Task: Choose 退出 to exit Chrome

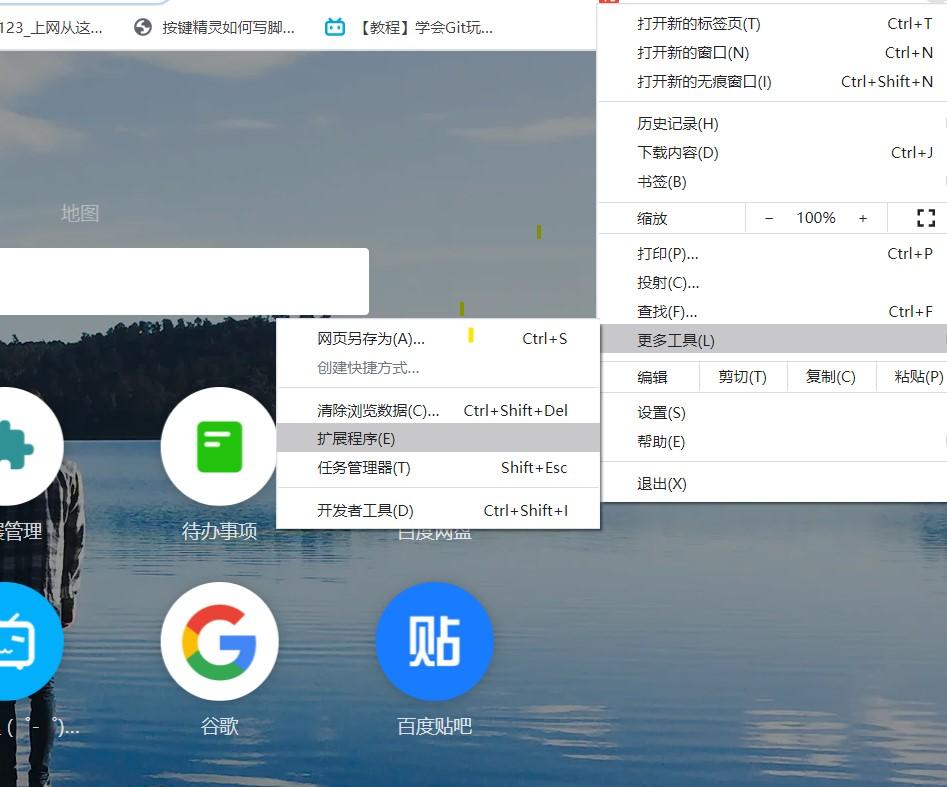Action: [x=662, y=483]
